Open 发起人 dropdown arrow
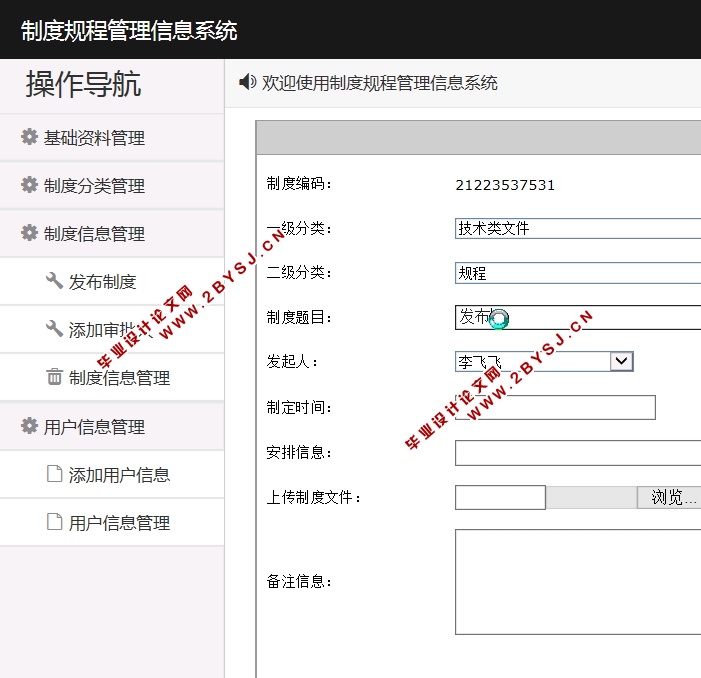The image size is (701, 678). point(621,361)
